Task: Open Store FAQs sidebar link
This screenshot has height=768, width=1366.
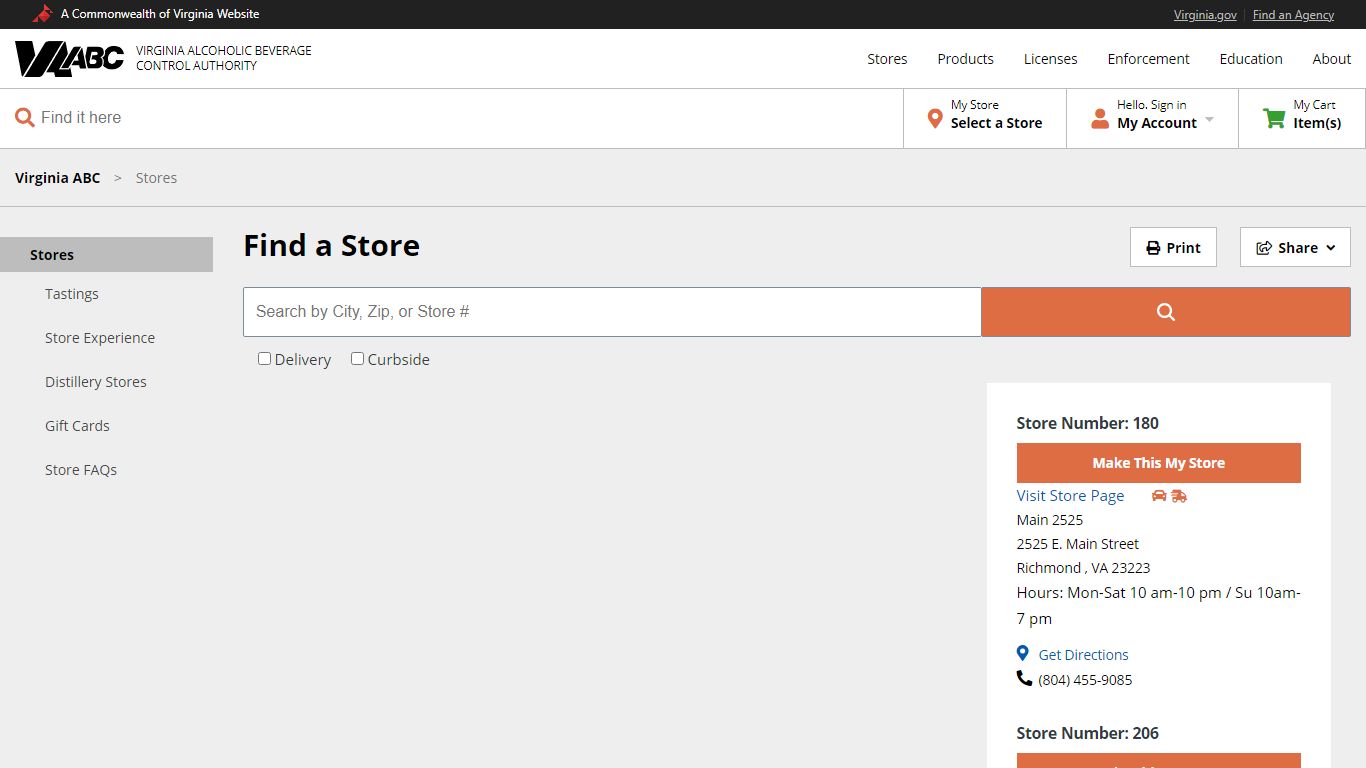Action: (81, 470)
